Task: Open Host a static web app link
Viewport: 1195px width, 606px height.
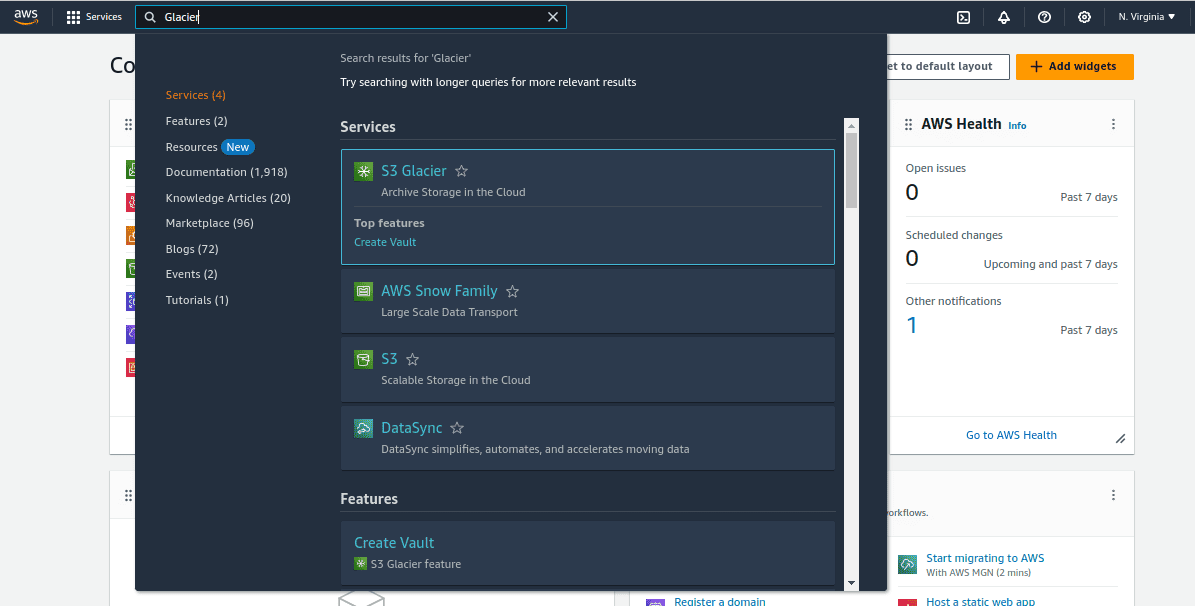Action: pyautogui.click(x=980, y=601)
